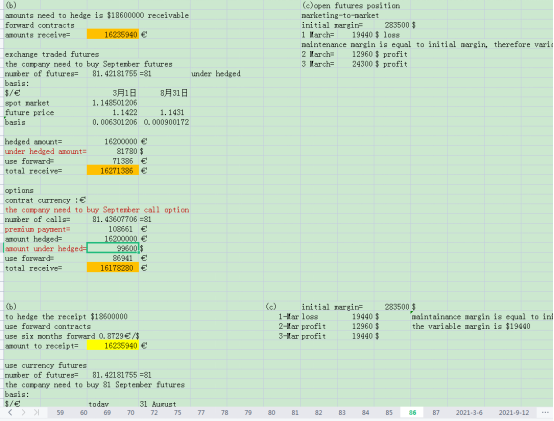This screenshot has height=421, width=554.
Task: Select the use forward value 71386
Action: point(123,161)
